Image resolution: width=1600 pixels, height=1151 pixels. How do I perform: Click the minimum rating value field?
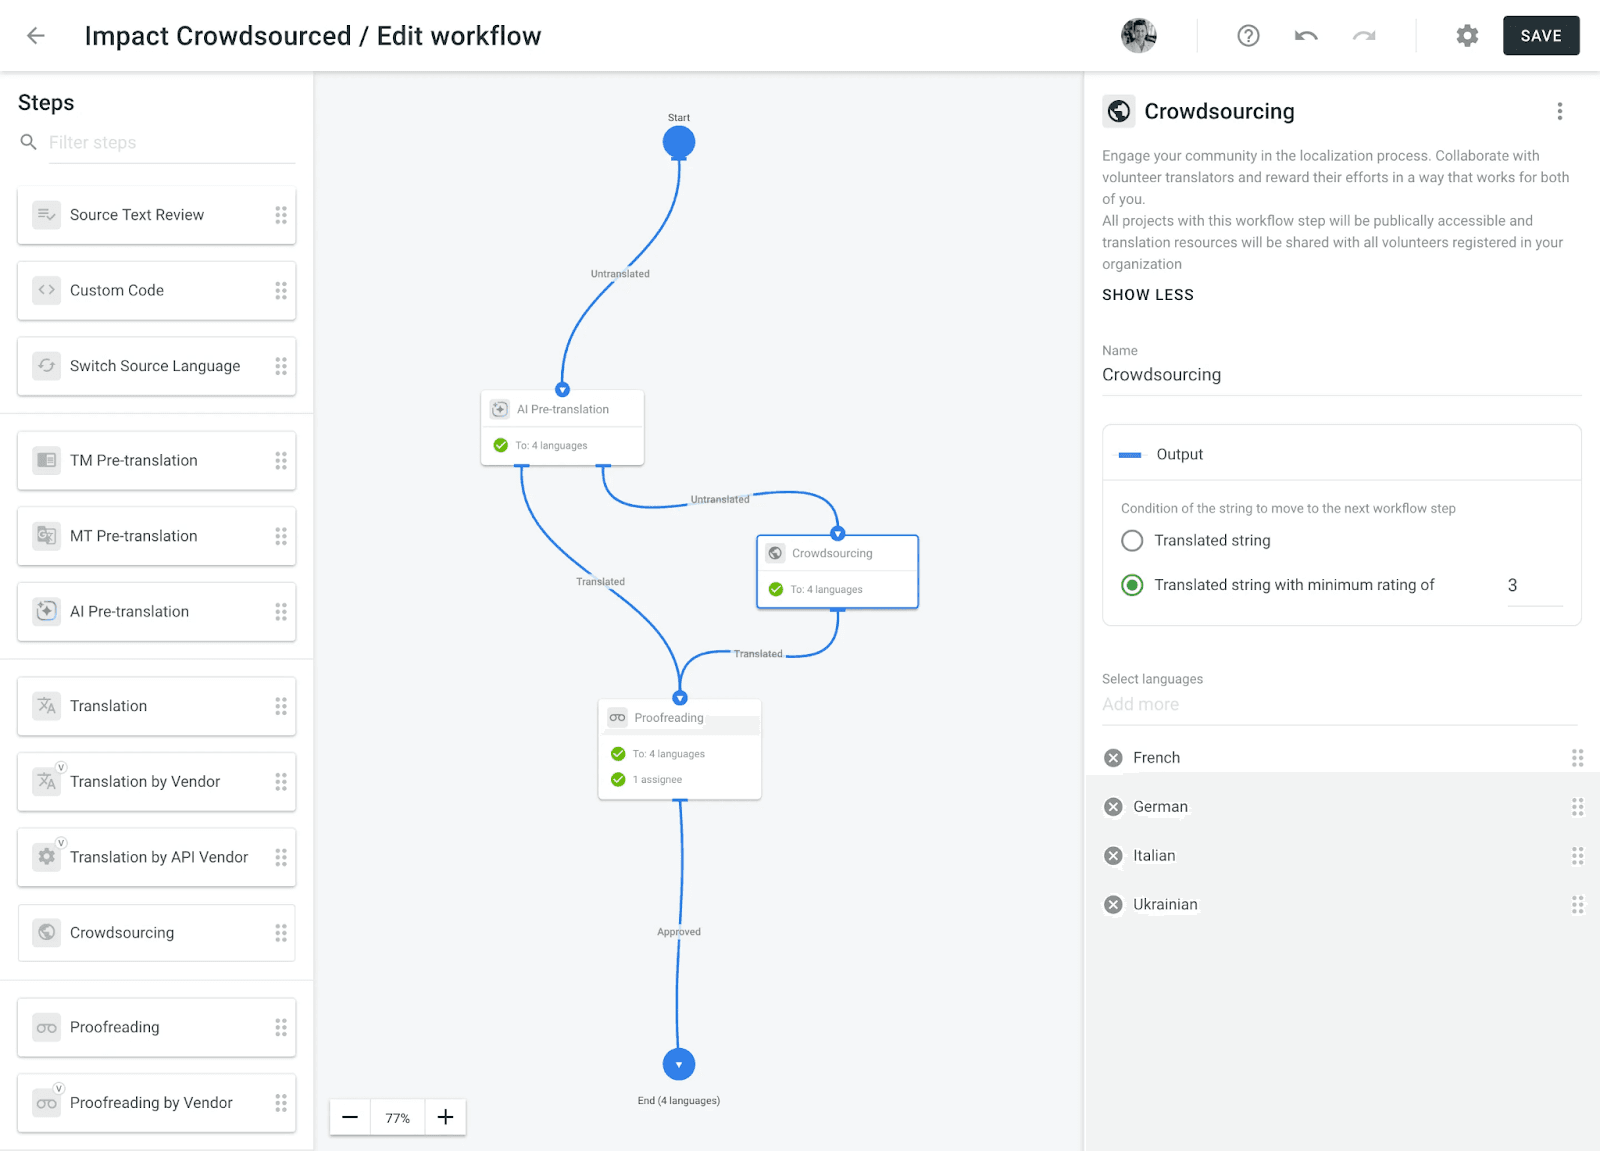click(1532, 585)
